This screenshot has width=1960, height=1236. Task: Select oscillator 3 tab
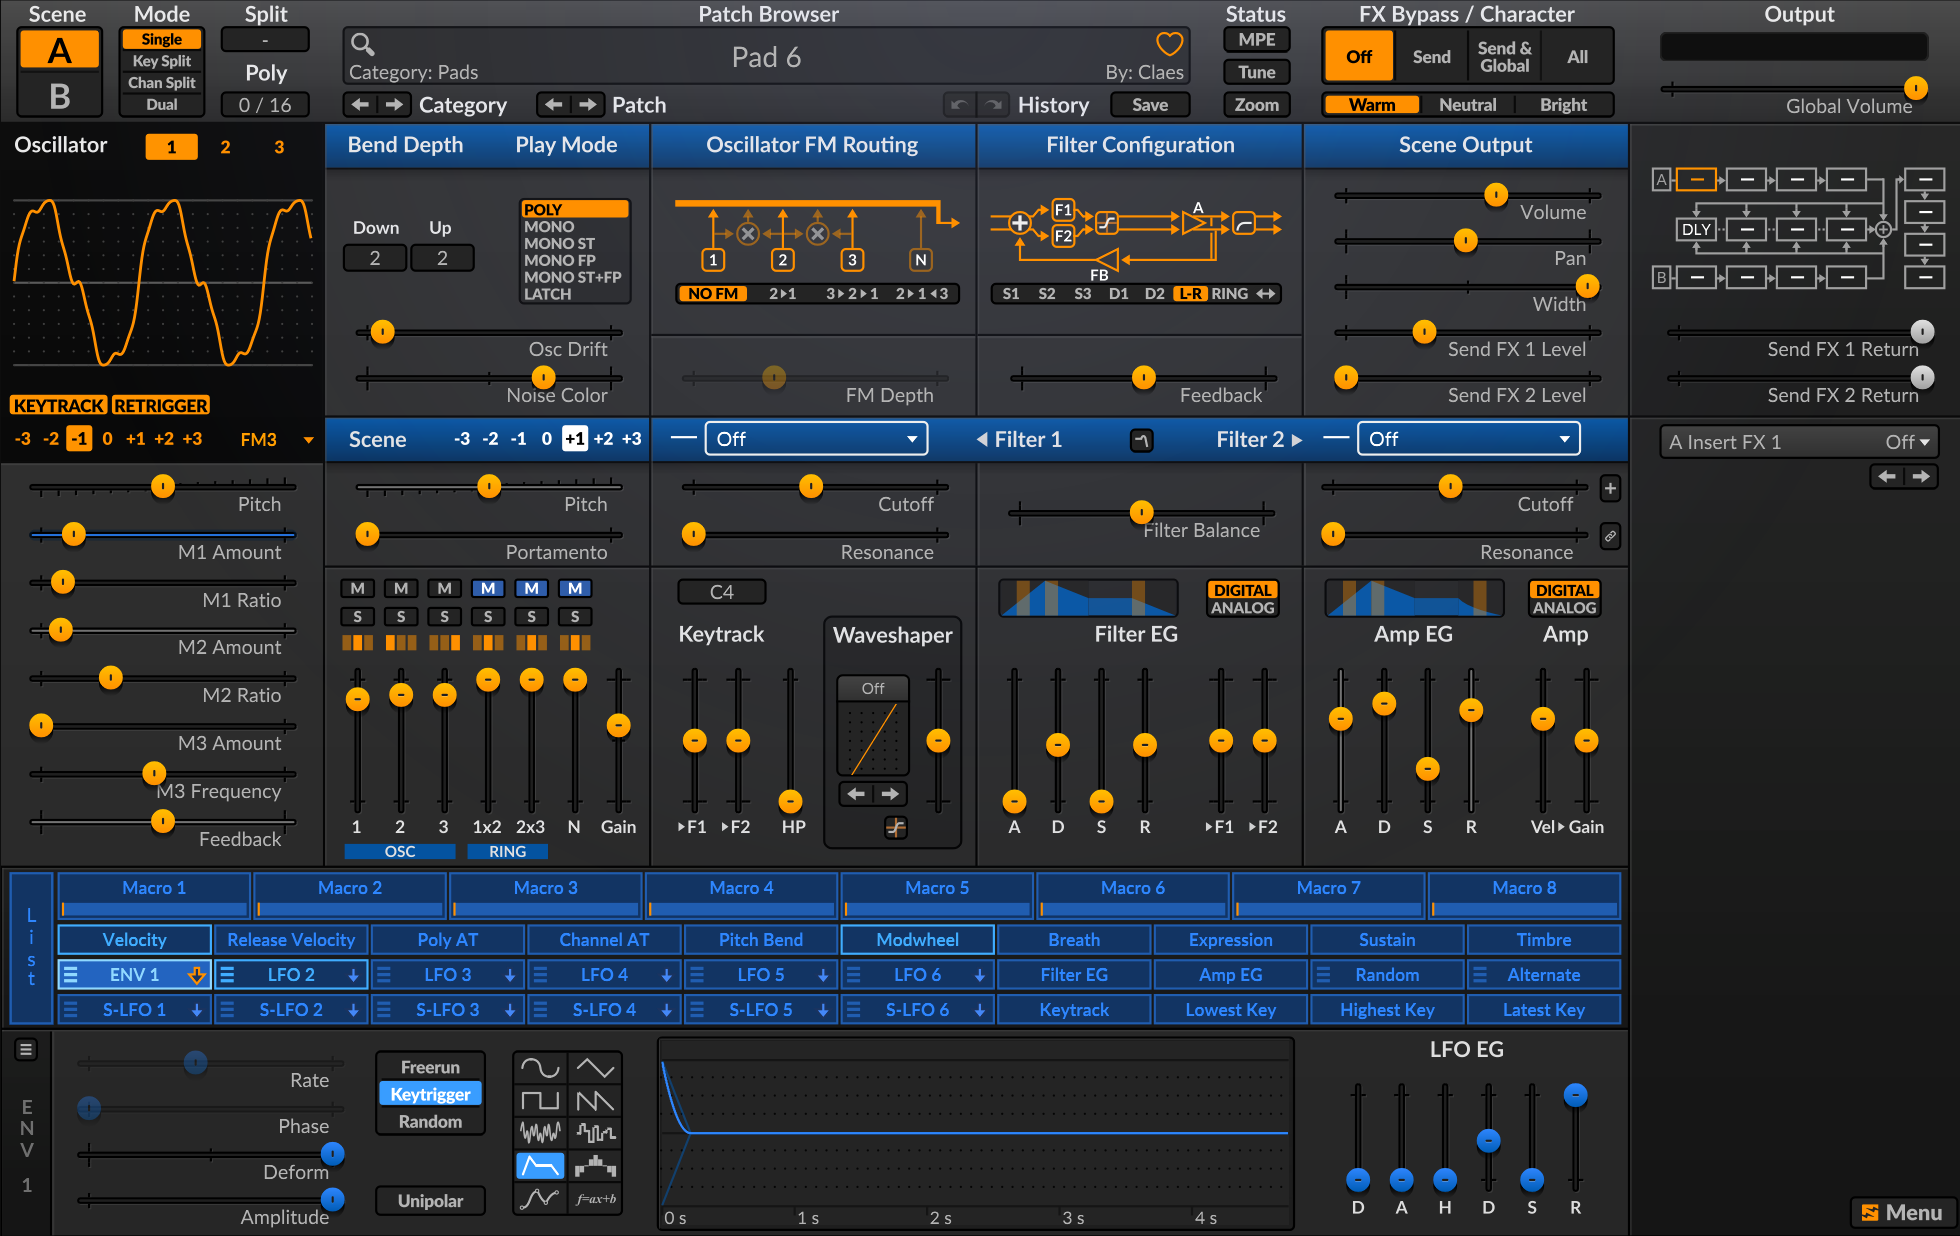pos(279,147)
